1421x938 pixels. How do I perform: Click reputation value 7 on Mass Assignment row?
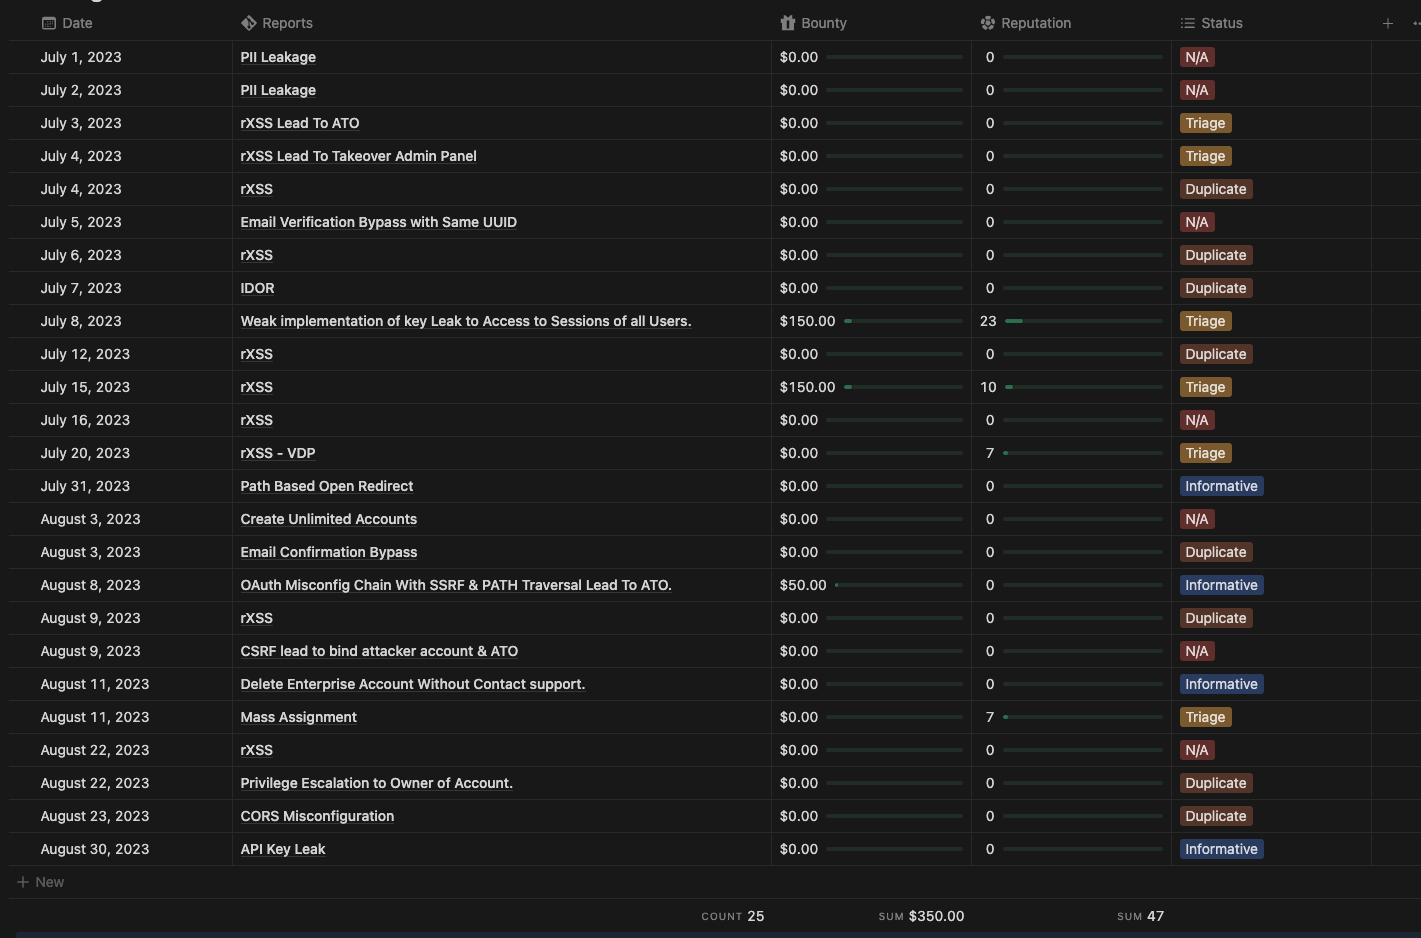(x=990, y=717)
